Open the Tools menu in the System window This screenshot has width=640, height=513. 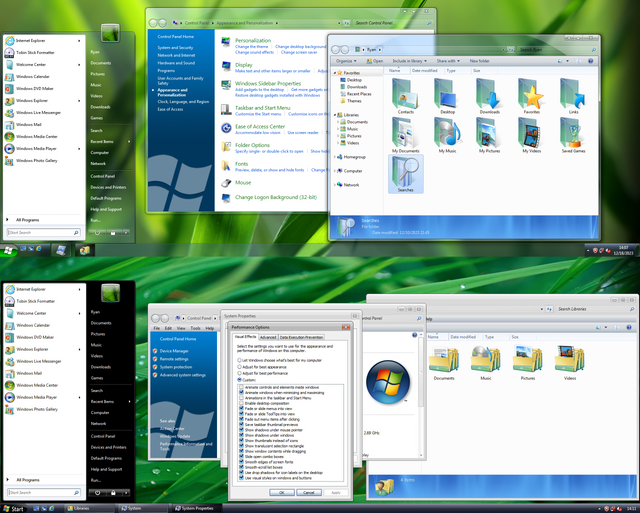click(x=196, y=328)
